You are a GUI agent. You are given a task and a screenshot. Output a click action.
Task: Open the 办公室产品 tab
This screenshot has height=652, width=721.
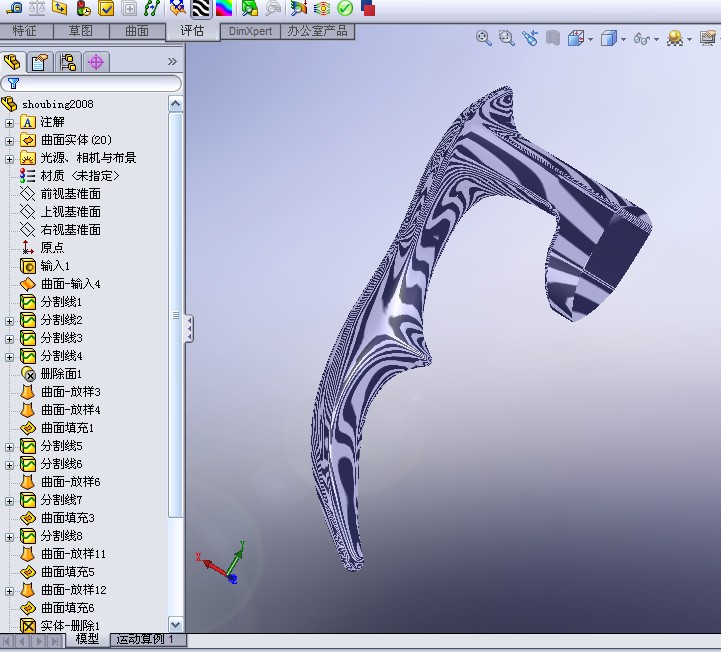click(x=317, y=31)
